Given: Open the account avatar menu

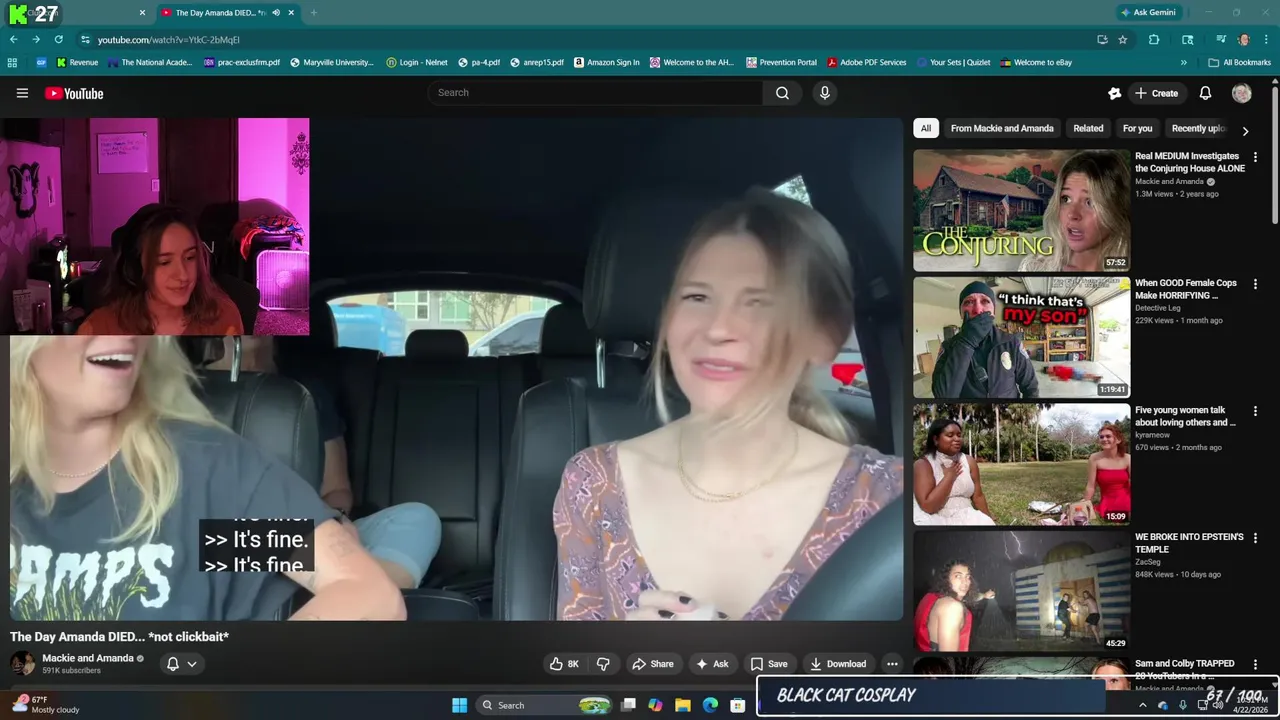Looking at the screenshot, I should [1242, 93].
